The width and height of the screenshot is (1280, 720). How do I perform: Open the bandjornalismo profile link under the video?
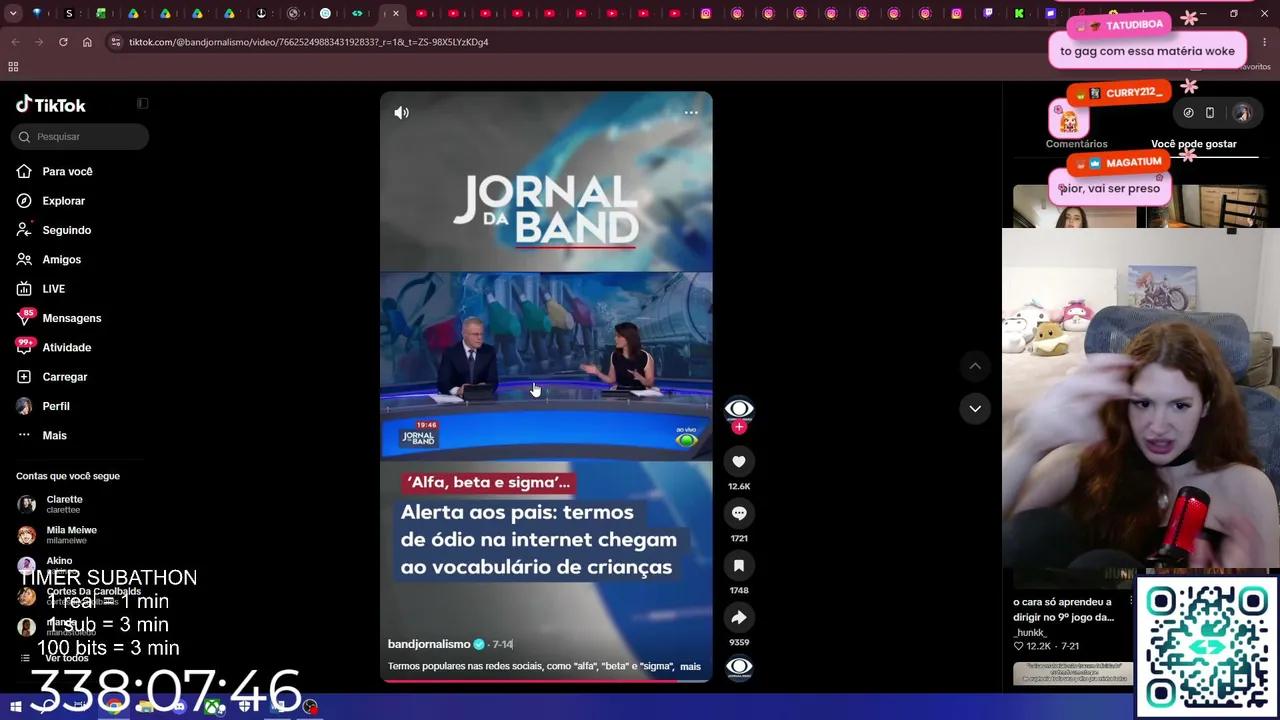(x=429, y=644)
